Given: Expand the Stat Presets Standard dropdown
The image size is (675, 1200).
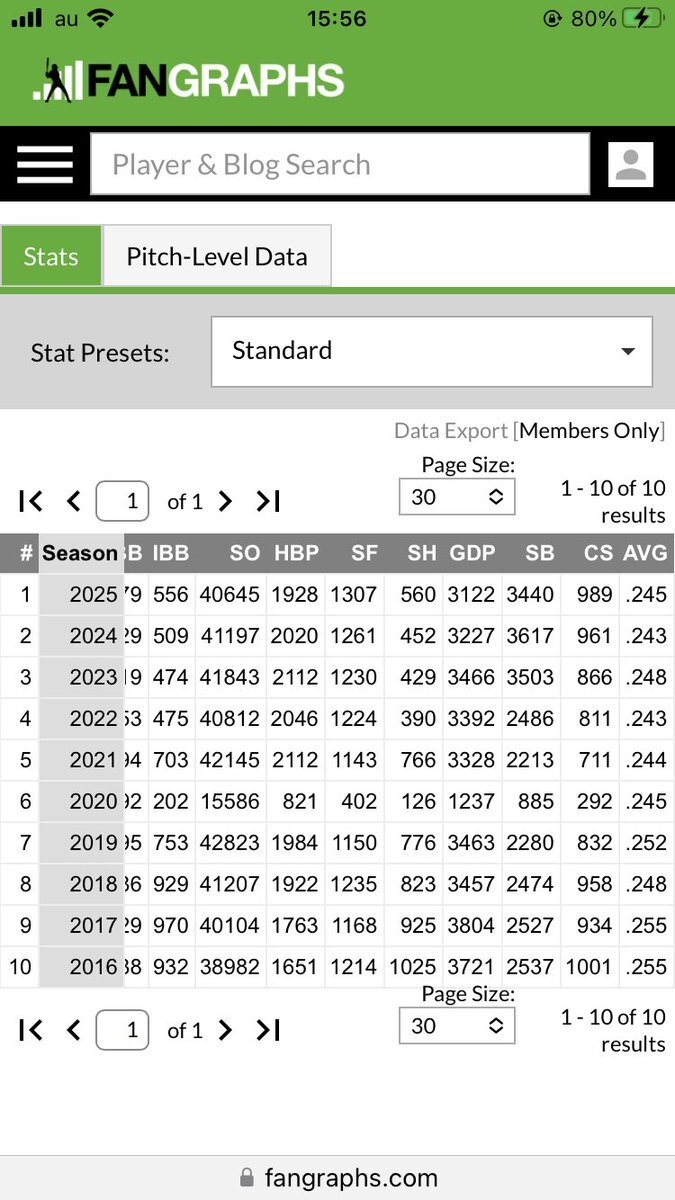Looking at the screenshot, I should (x=431, y=351).
